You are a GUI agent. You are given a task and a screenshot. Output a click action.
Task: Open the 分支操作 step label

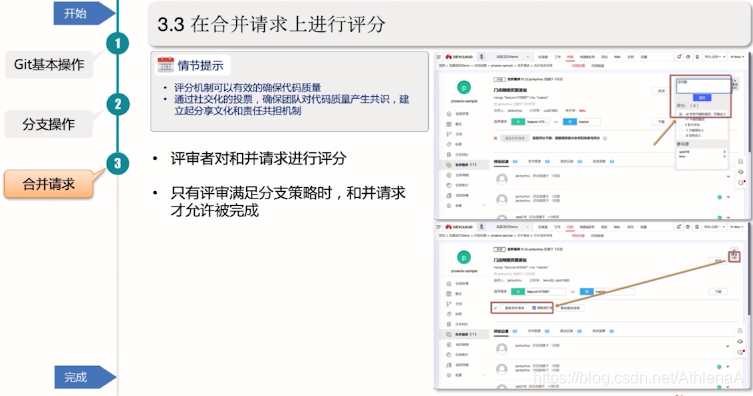49,124
